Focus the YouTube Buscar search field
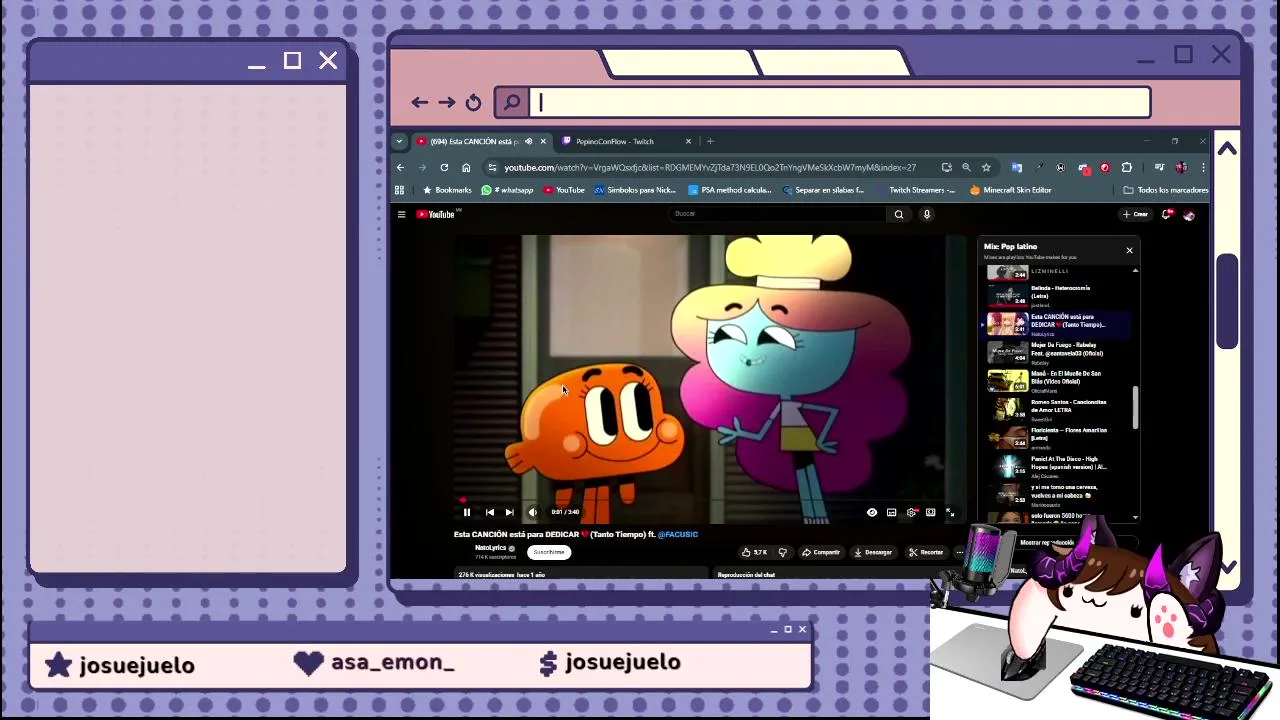Image resolution: width=1280 pixels, height=720 pixels. pyautogui.click(x=778, y=214)
